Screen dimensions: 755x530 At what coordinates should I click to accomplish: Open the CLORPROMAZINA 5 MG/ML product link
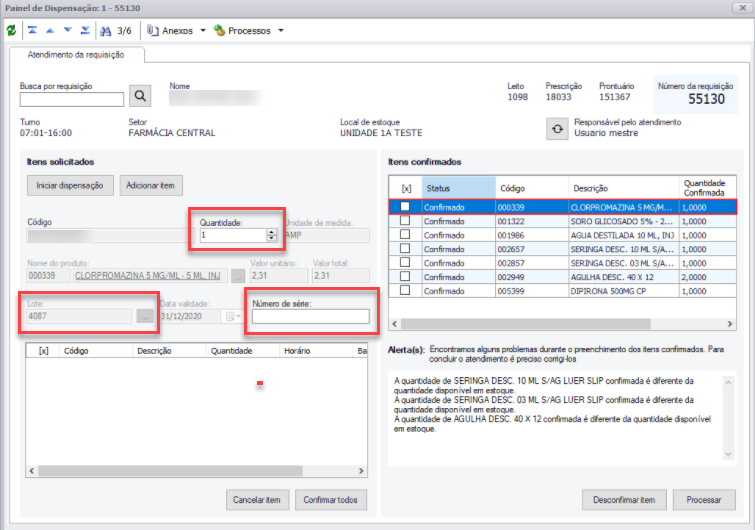pos(148,275)
